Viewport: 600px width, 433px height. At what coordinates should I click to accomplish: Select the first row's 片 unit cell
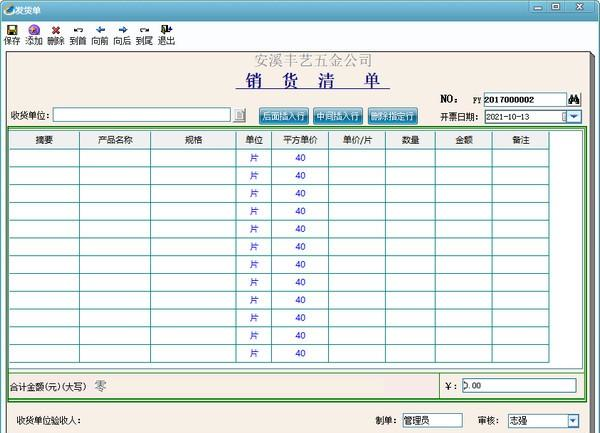254,158
